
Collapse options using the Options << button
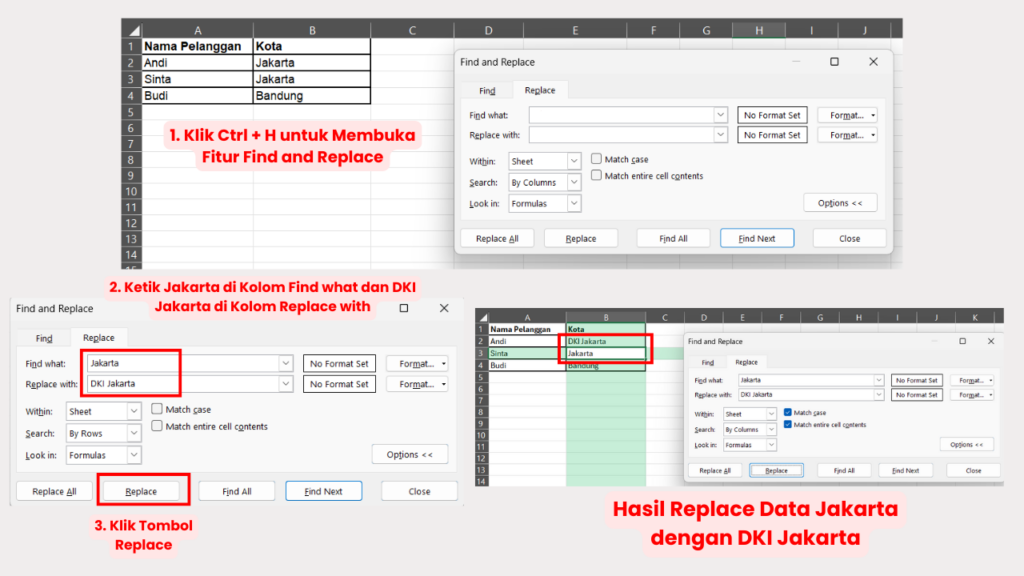[x=840, y=203]
